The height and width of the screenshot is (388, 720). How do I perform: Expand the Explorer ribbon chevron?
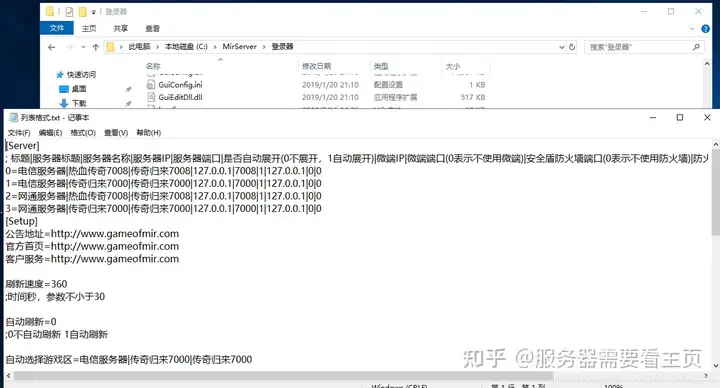pyautogui.click(x=692, y=29)
